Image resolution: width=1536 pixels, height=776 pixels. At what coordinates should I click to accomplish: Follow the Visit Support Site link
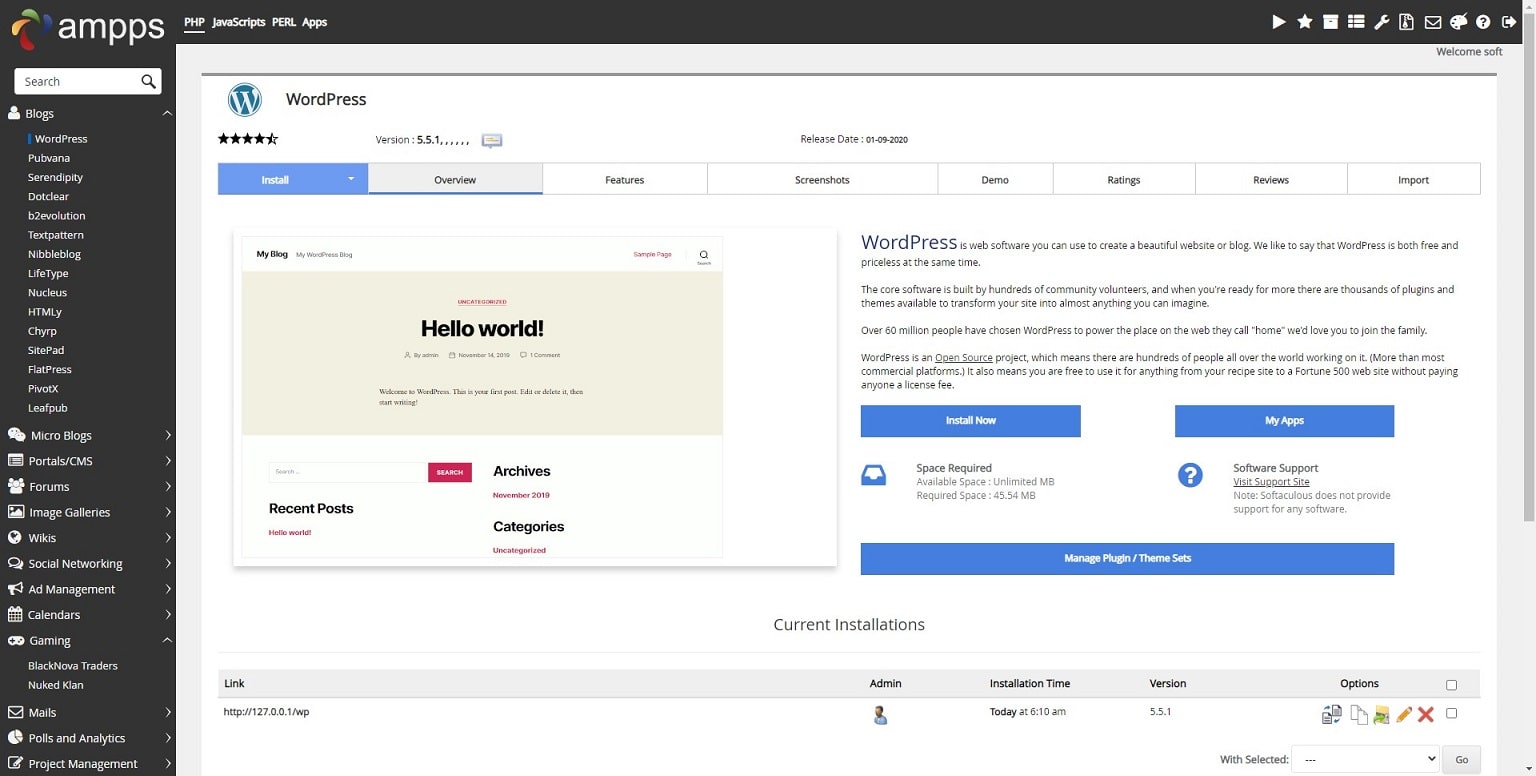click(x=1271, y=482)
